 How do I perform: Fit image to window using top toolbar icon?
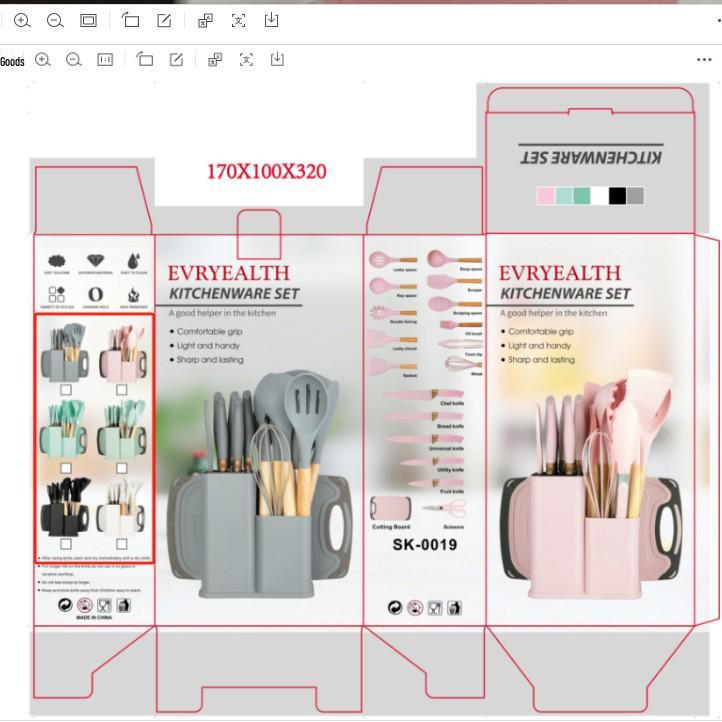(89, 20)
